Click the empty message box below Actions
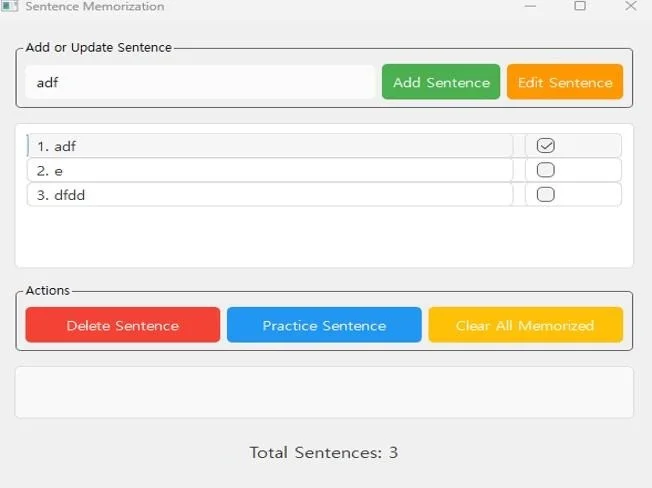 pyautogui.click(x=324, y=392)
